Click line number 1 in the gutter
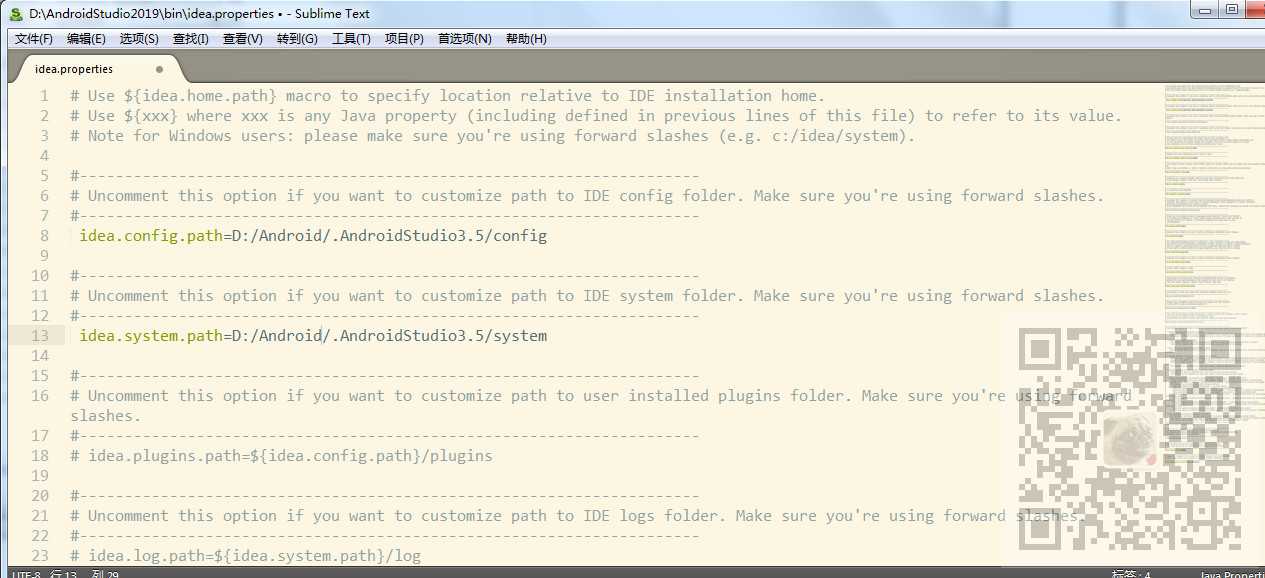This screenshot has height=578, width=1265. click(x=44, y=96)
